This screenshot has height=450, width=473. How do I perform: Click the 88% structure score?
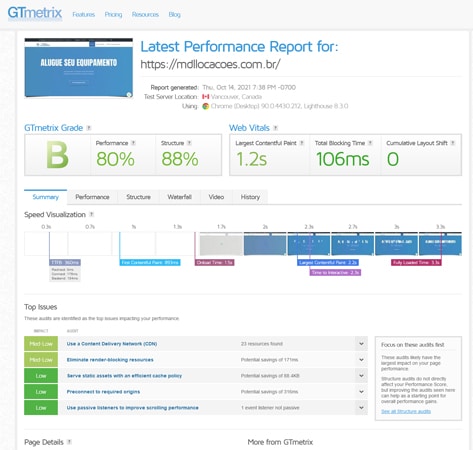click(180, 159)
